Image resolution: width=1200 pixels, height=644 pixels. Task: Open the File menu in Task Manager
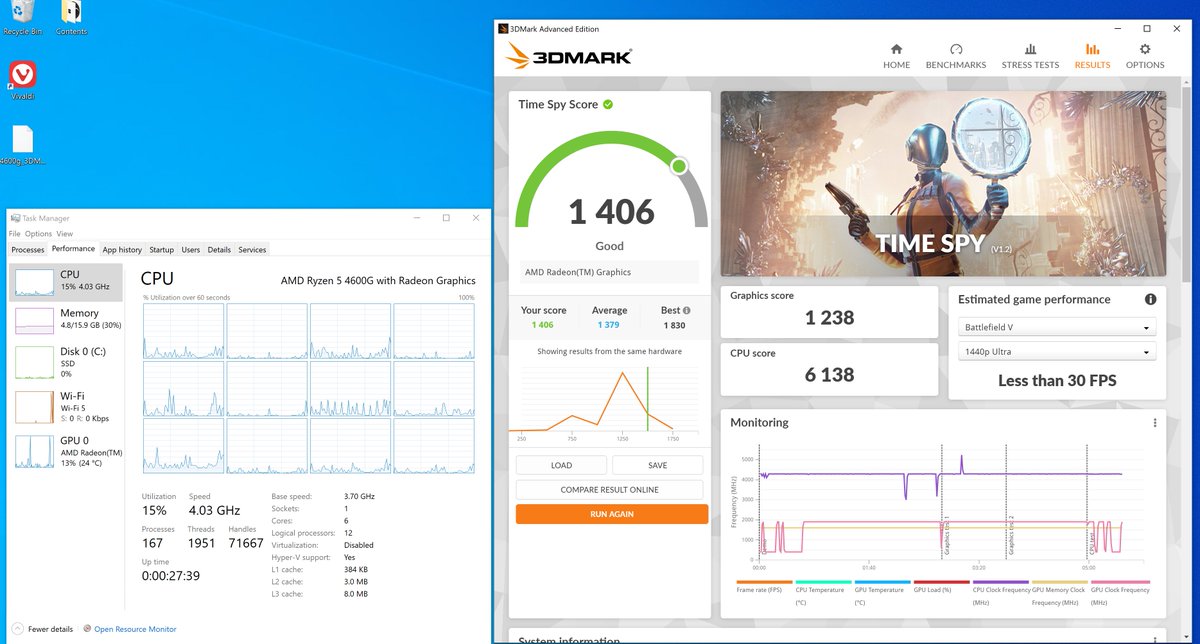15,234
